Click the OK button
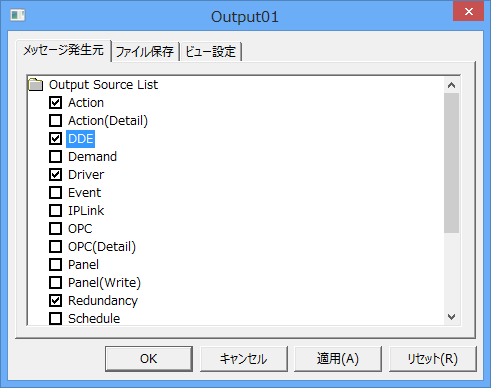This screenshot has width=491, height=388. tap(149, 359)
